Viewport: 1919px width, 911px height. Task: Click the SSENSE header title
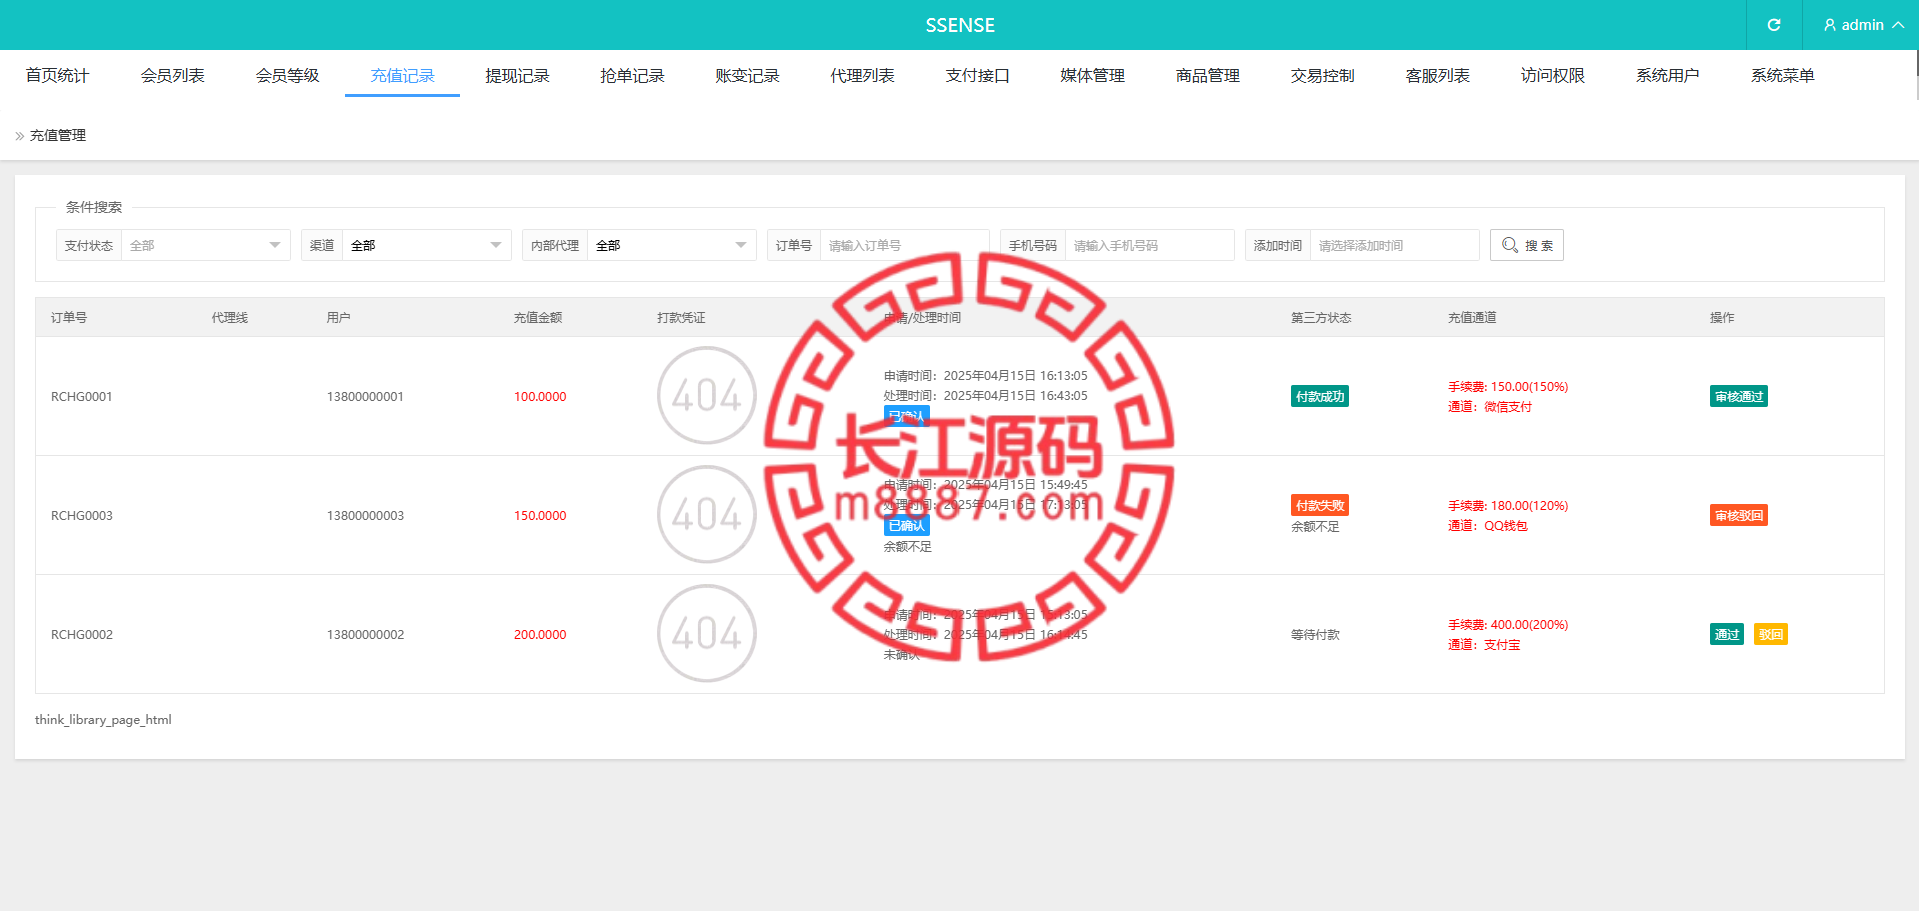[960, 25]
